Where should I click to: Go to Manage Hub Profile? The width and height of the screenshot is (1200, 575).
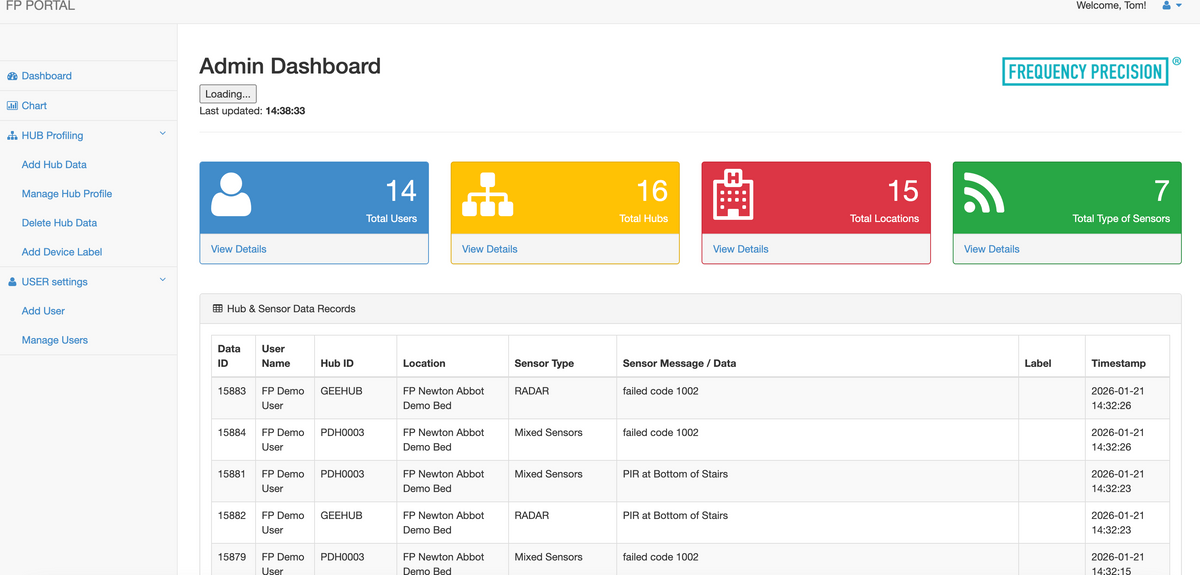(67, 193)
